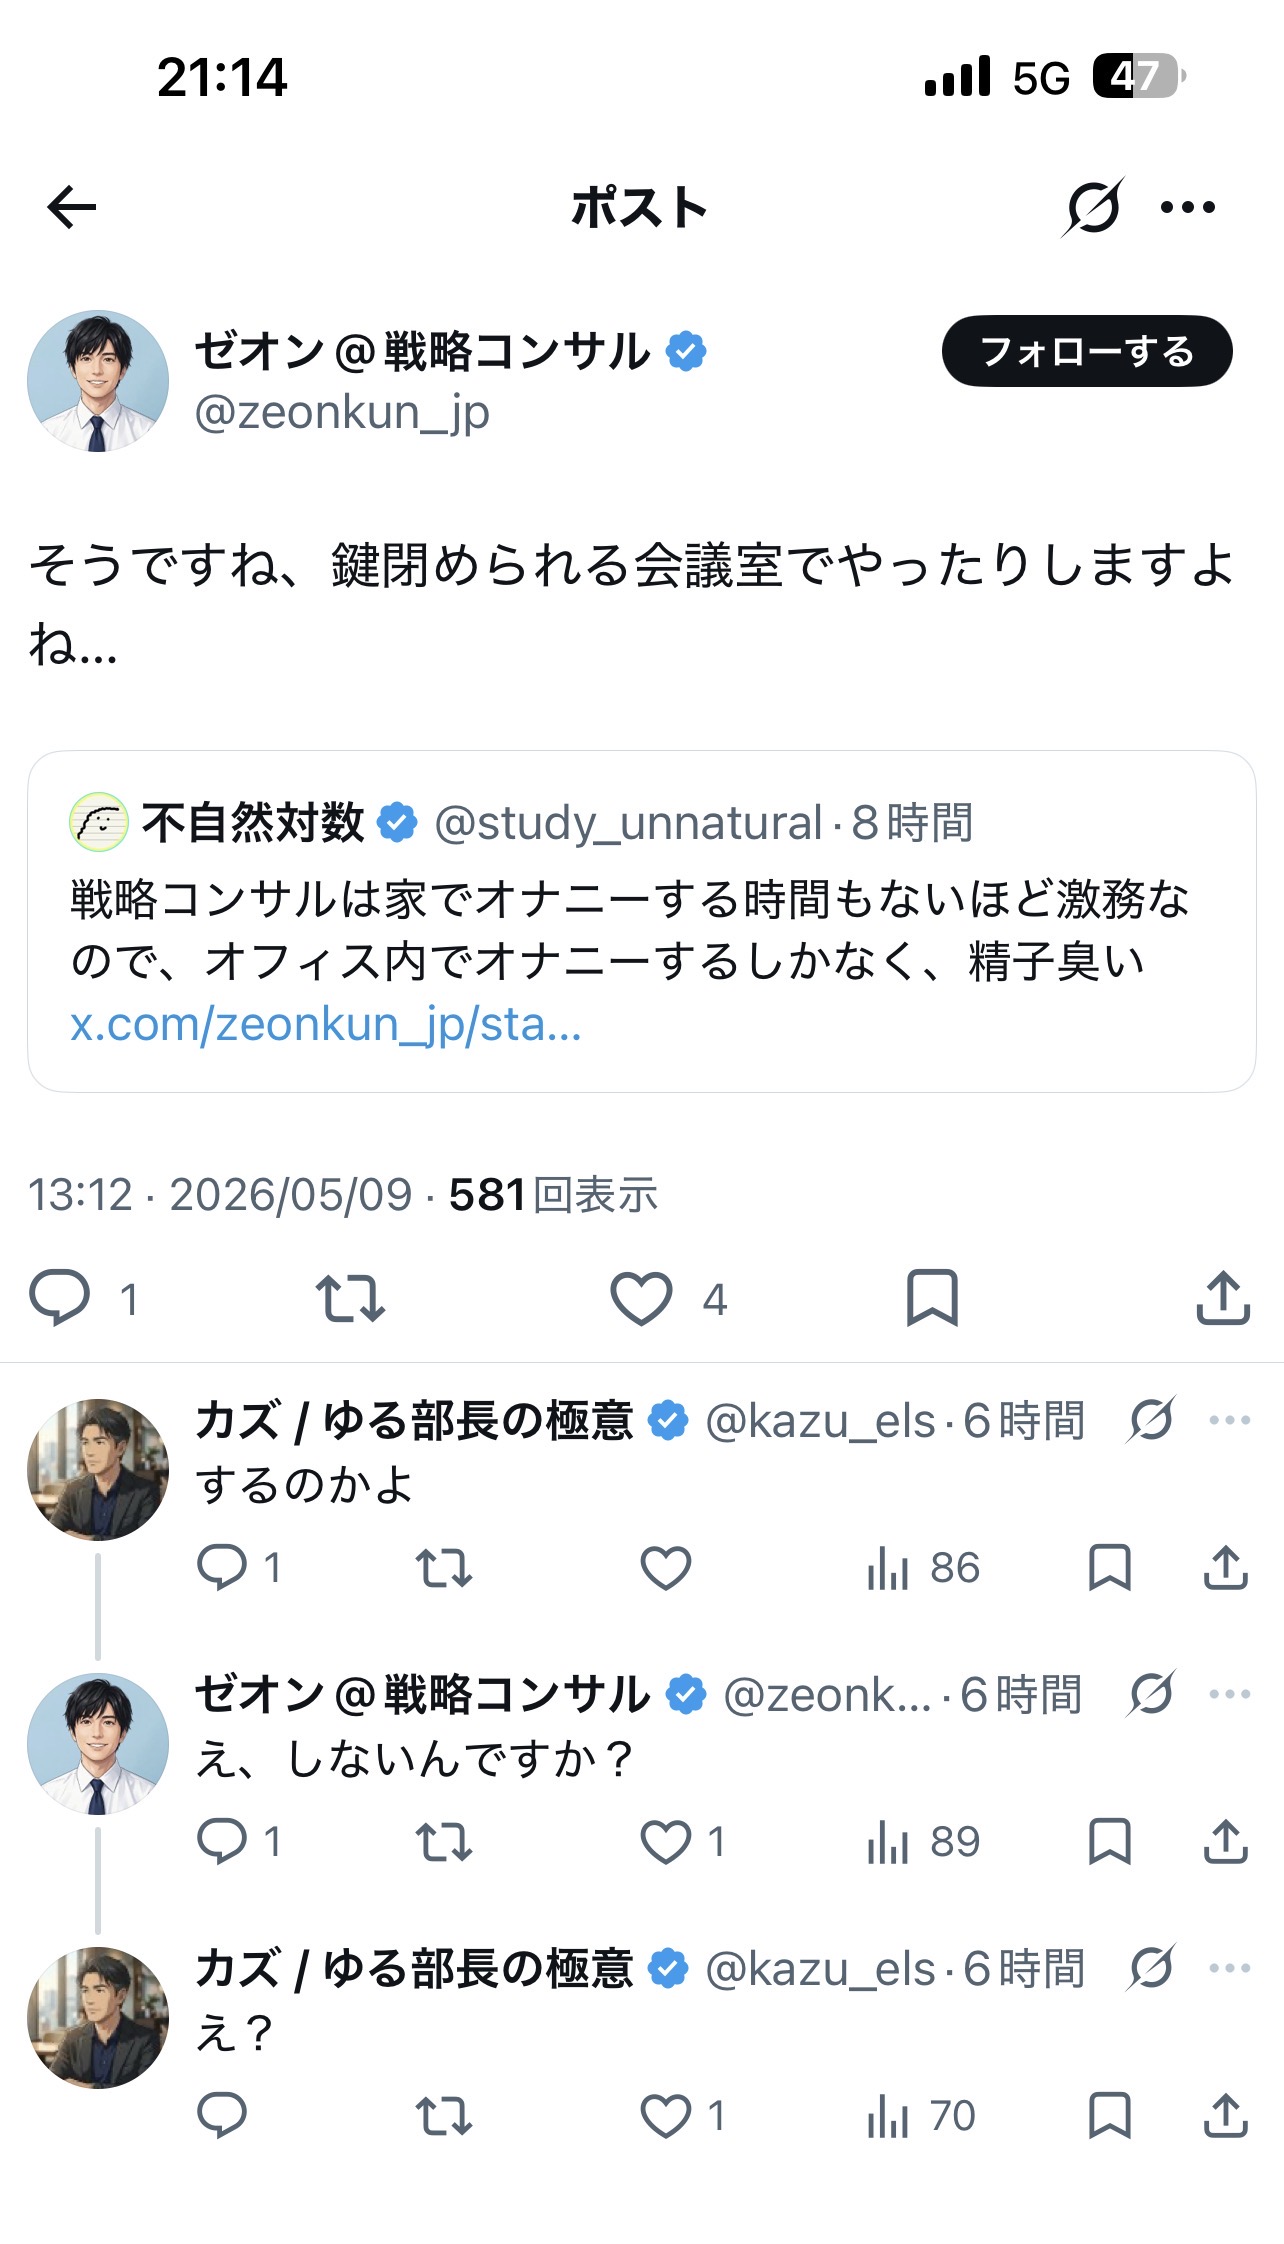Open the more options menu in header

[x=1188, y=208]
